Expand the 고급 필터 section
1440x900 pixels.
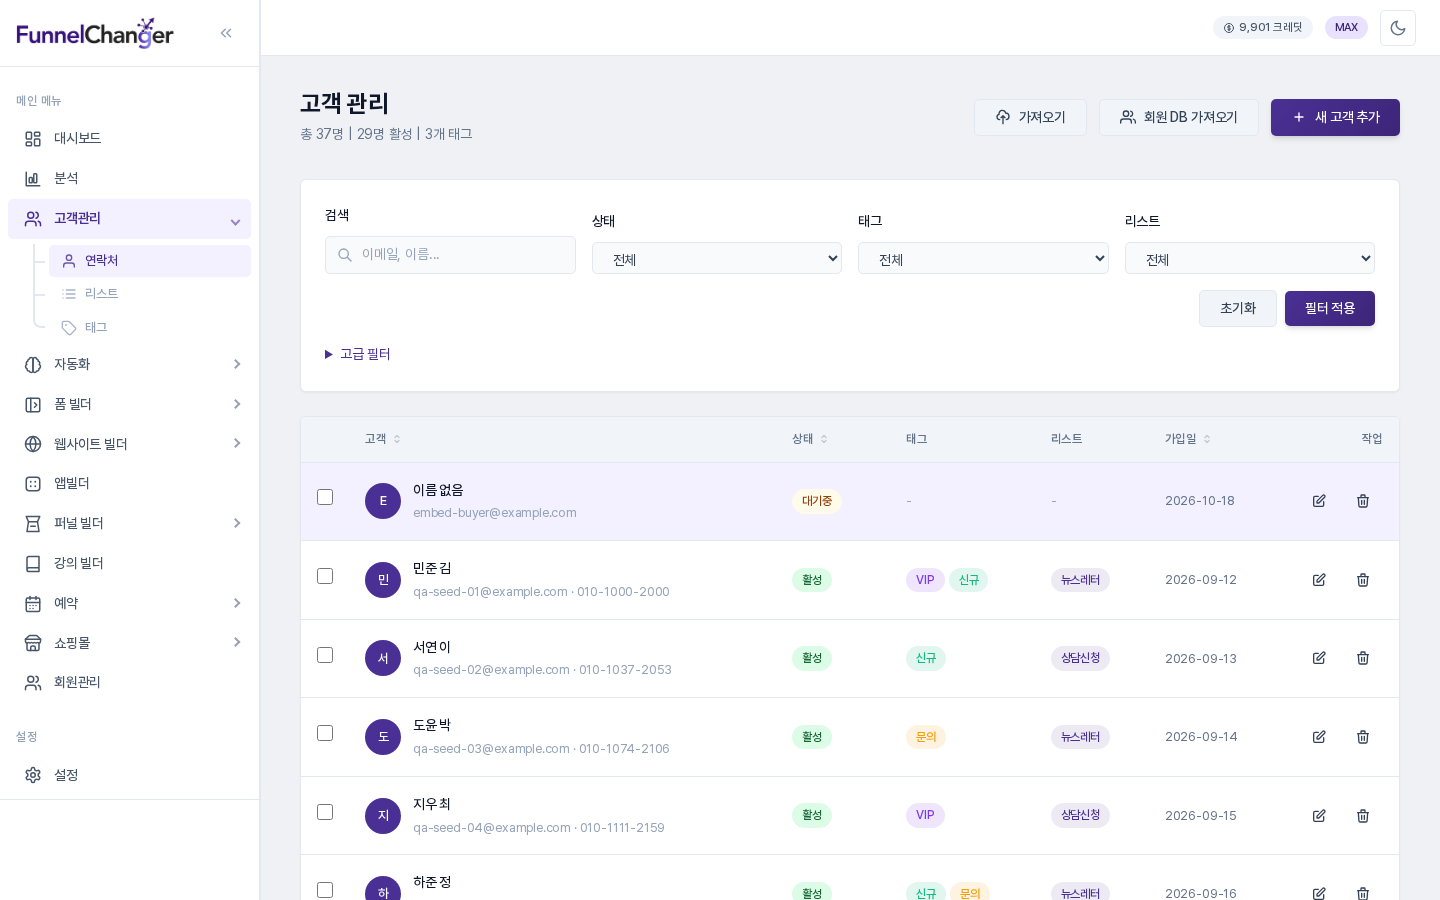[x=358, y=354]
